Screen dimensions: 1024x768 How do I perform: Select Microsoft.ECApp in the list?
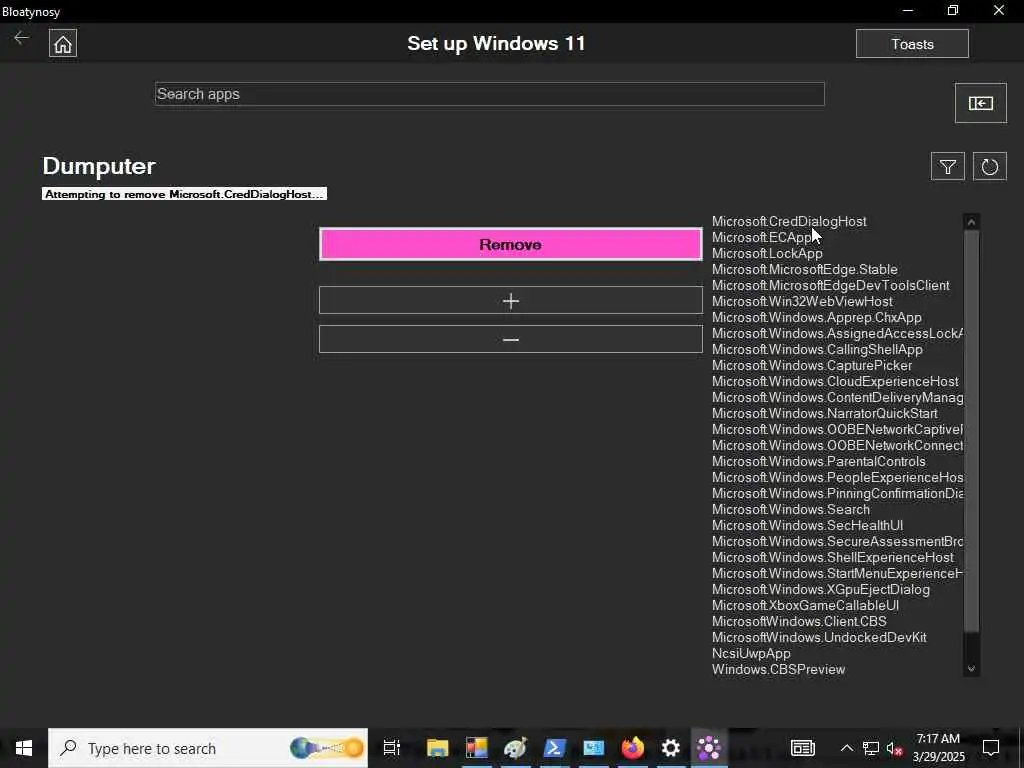point(762,238)
